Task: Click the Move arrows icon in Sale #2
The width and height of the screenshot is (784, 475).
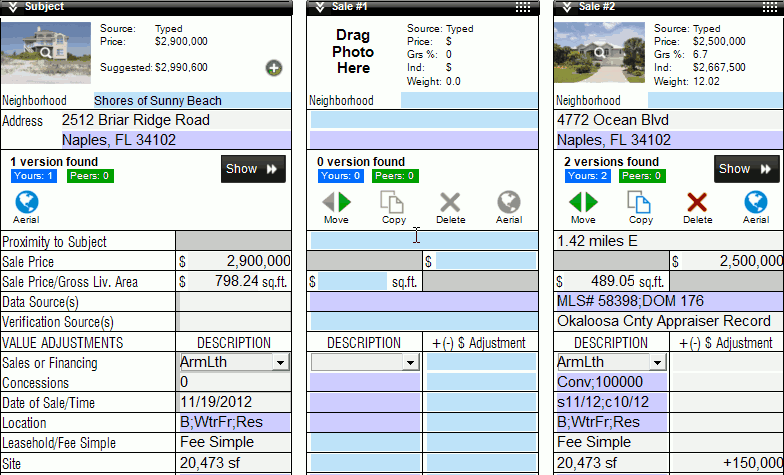Action: click(x=583, y=203)
